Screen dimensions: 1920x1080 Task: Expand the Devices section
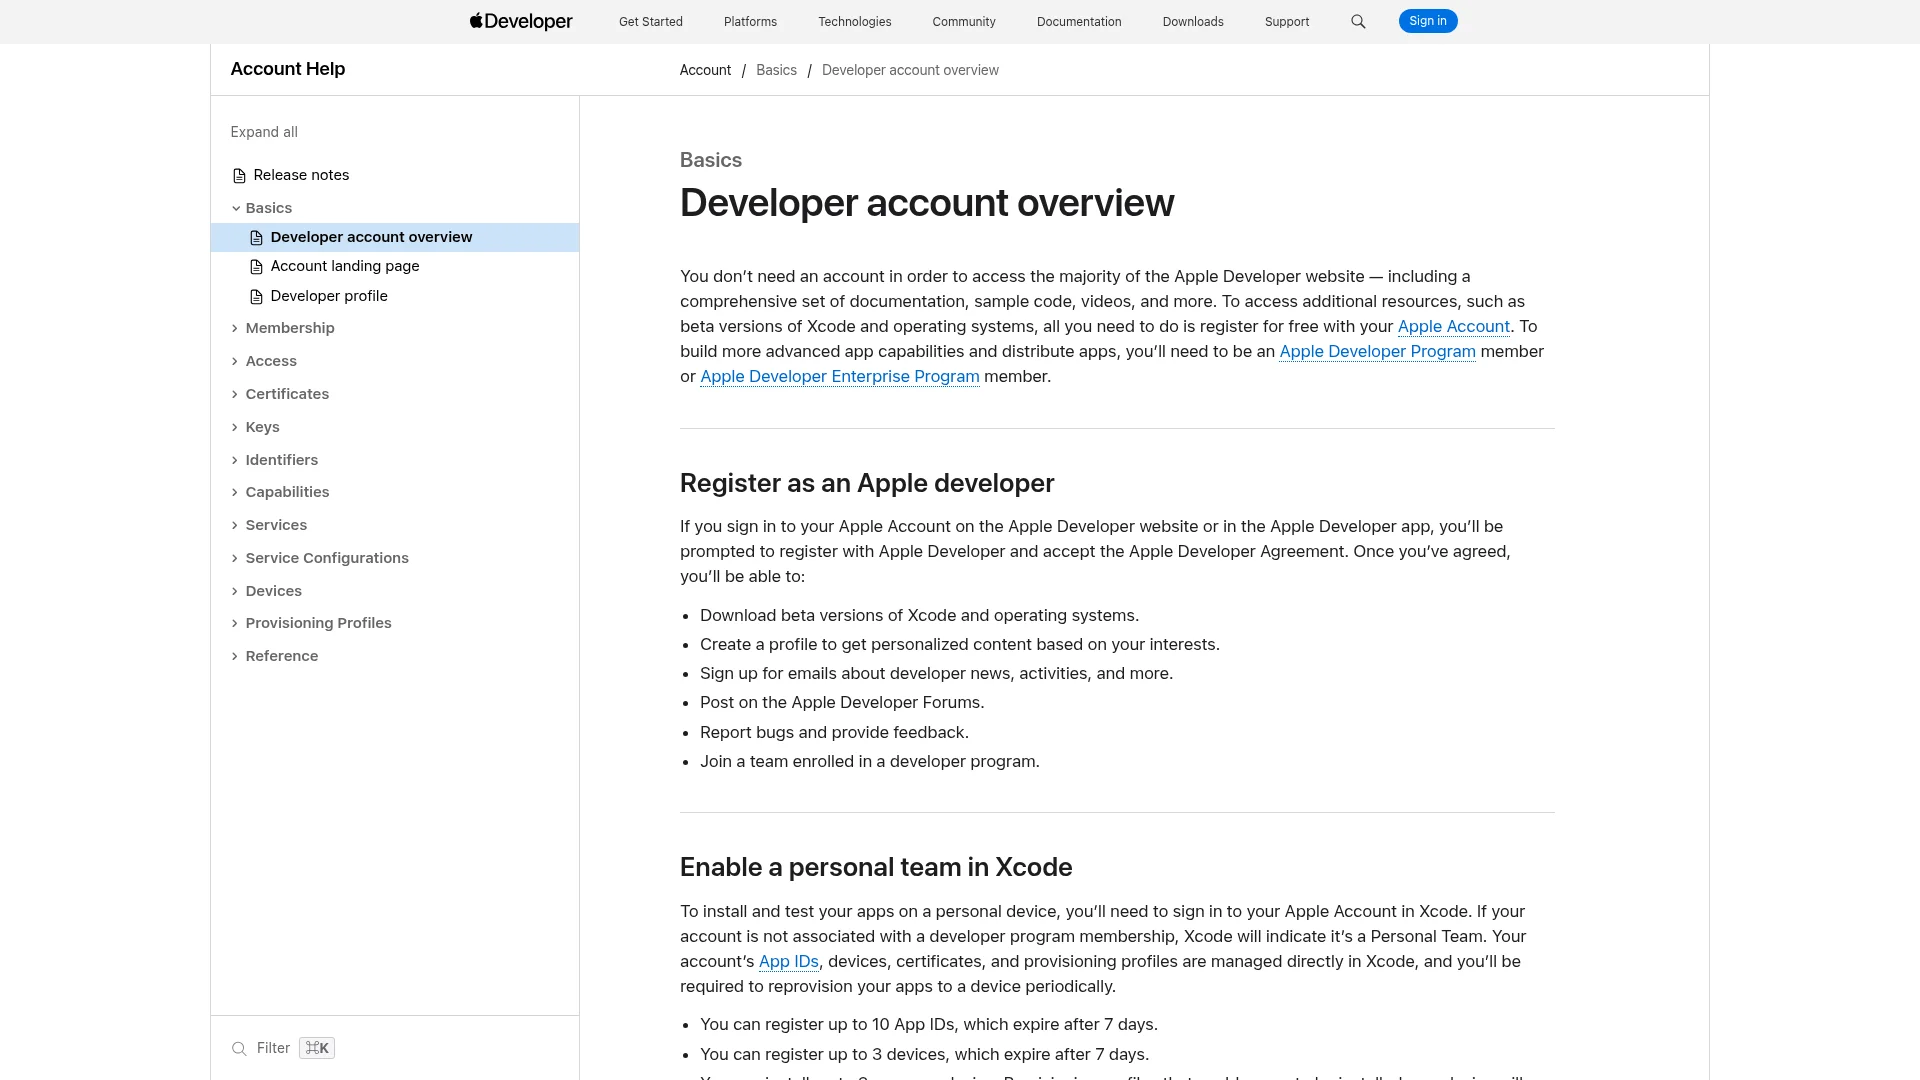coord(235,591)
